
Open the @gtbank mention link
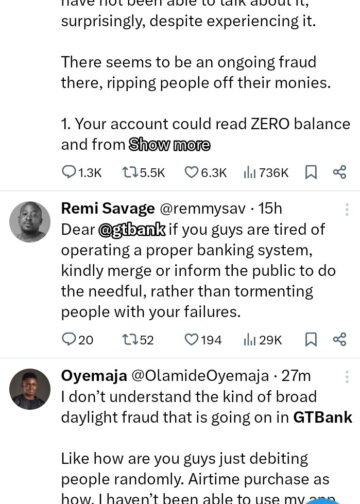[132, 230]
